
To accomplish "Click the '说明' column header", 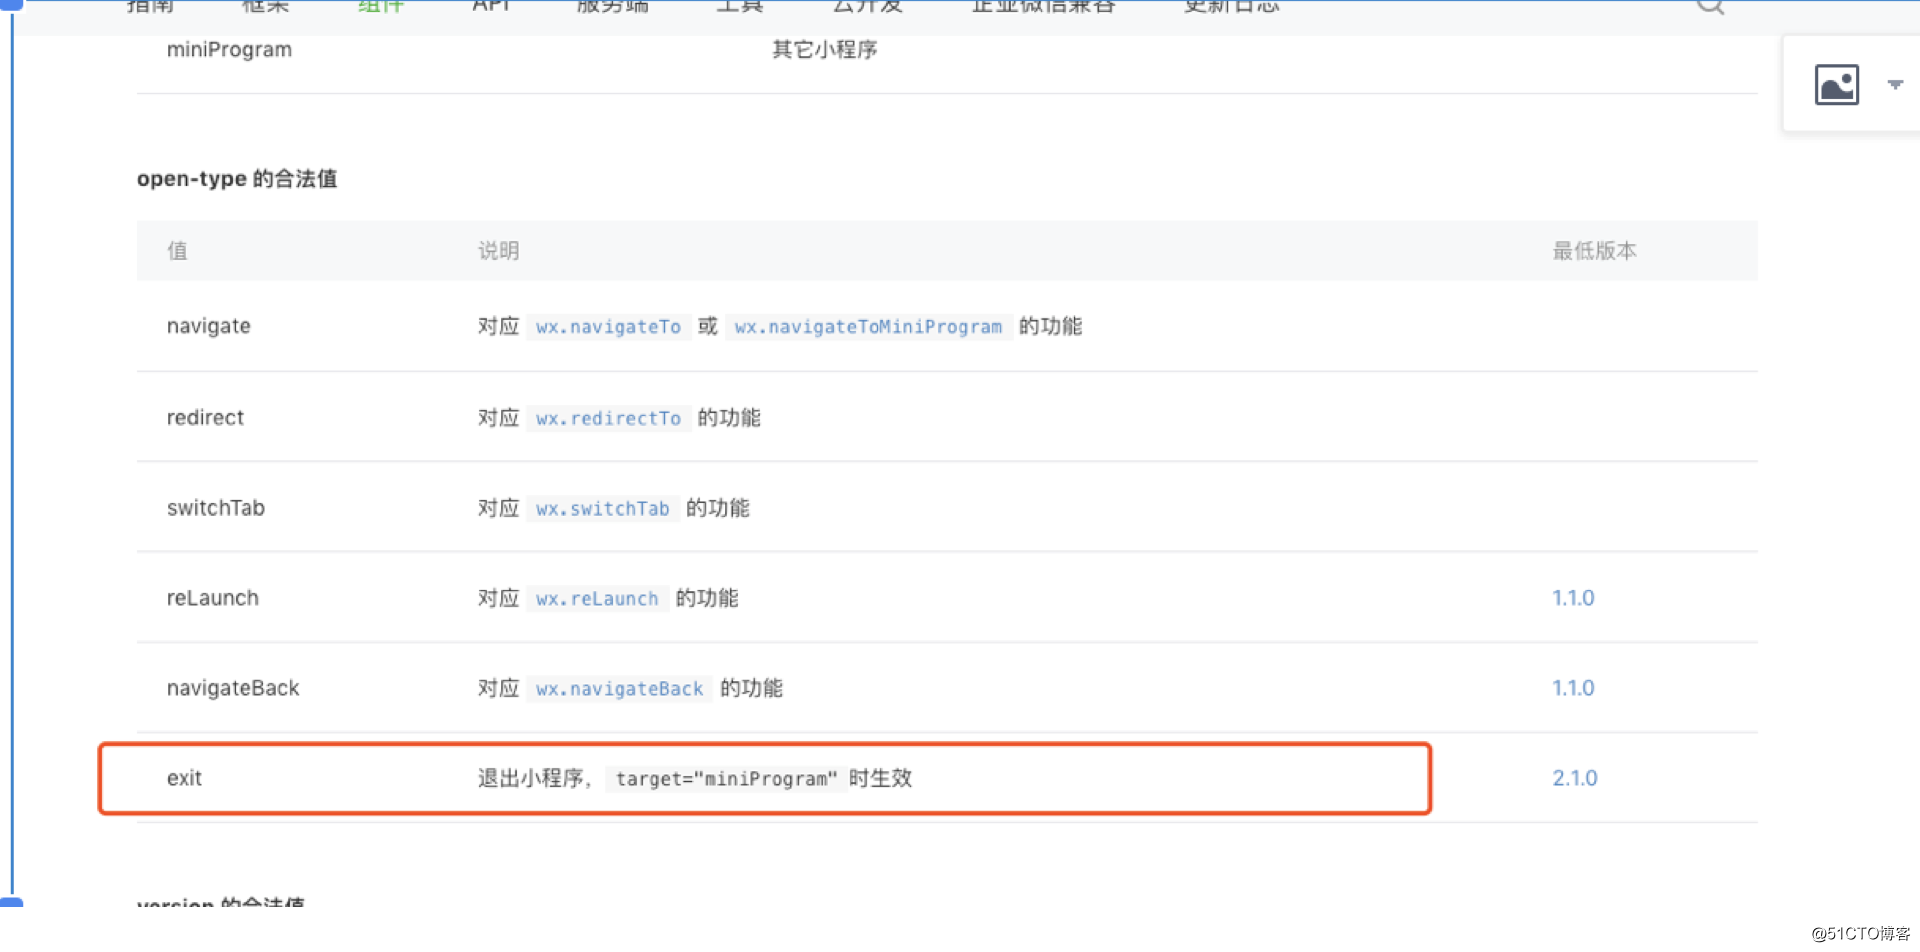I will [498, 251].
